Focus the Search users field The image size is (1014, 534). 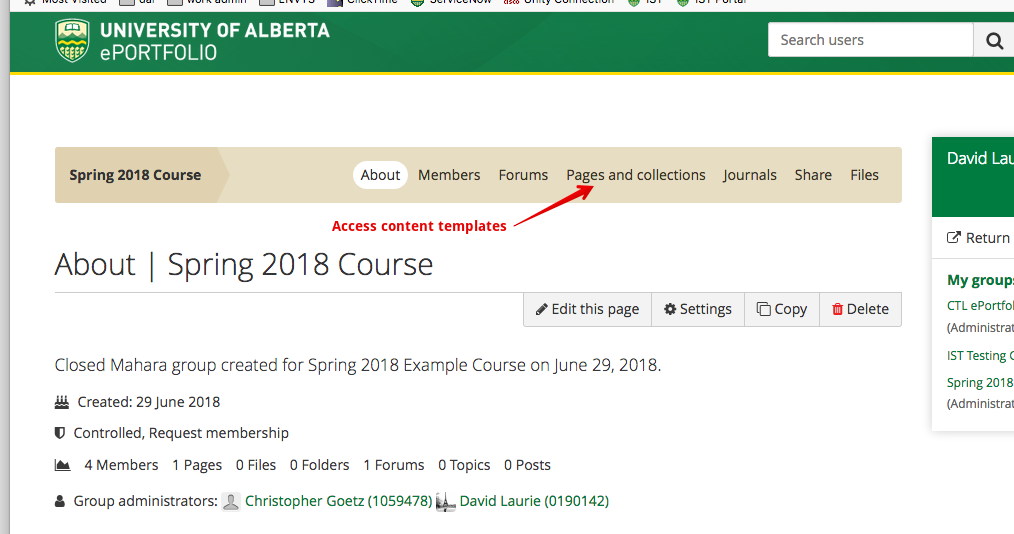(870, 40)
